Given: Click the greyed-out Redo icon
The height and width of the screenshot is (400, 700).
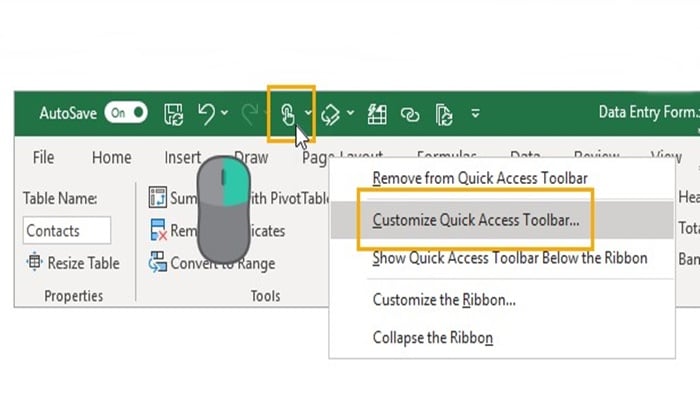Looking at the screenshot, I should [x=250, y=114].
